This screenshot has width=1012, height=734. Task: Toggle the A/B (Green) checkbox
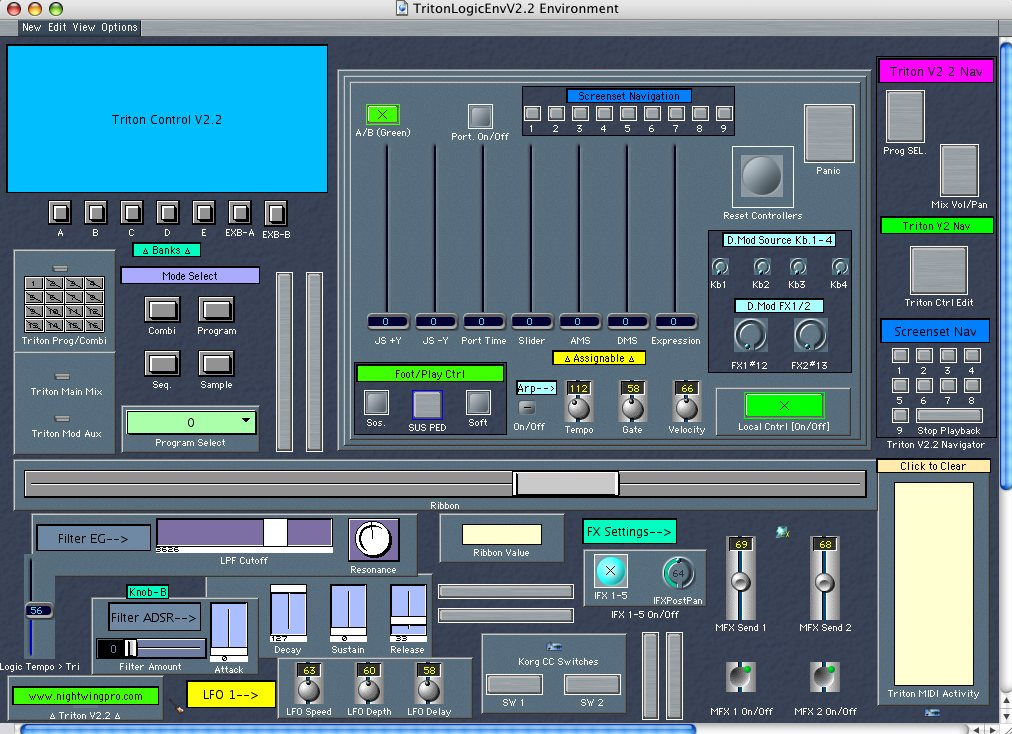(x=383, y=114)
